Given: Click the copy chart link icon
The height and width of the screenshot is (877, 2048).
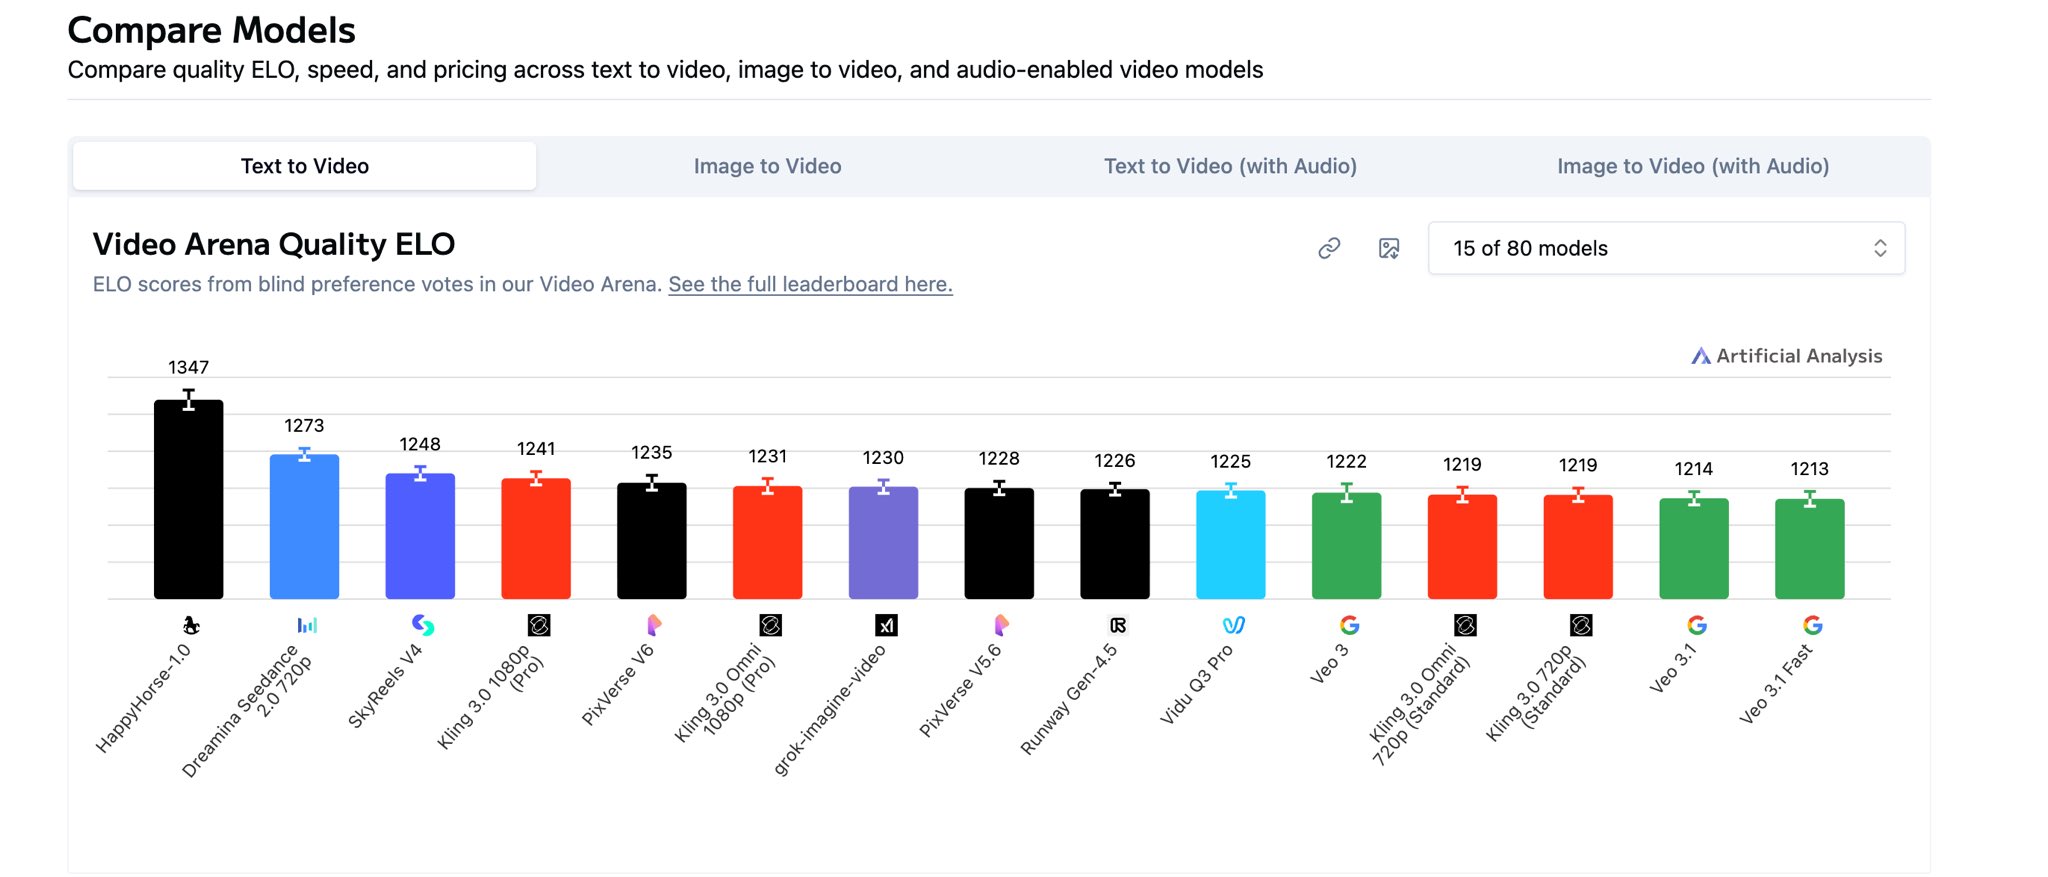Looking at the screenshot, I should tap(1328, 248).
